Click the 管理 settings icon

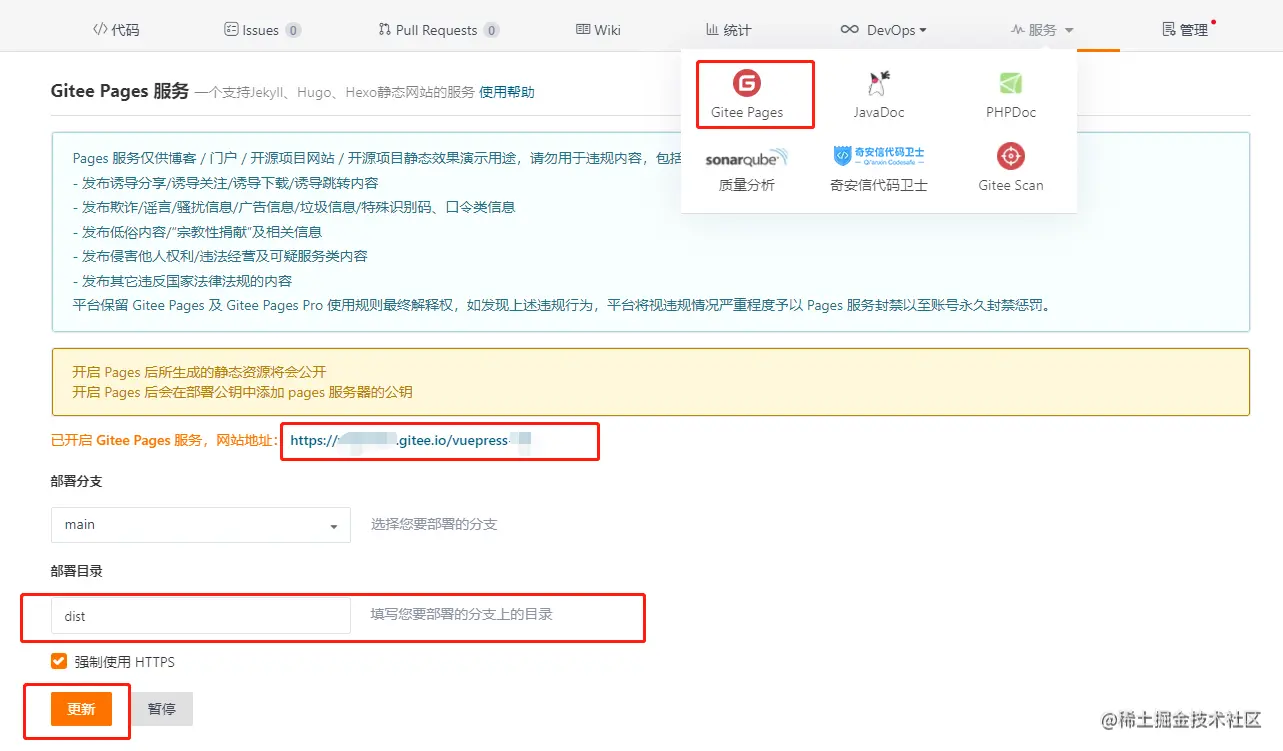pos(1169,30)
